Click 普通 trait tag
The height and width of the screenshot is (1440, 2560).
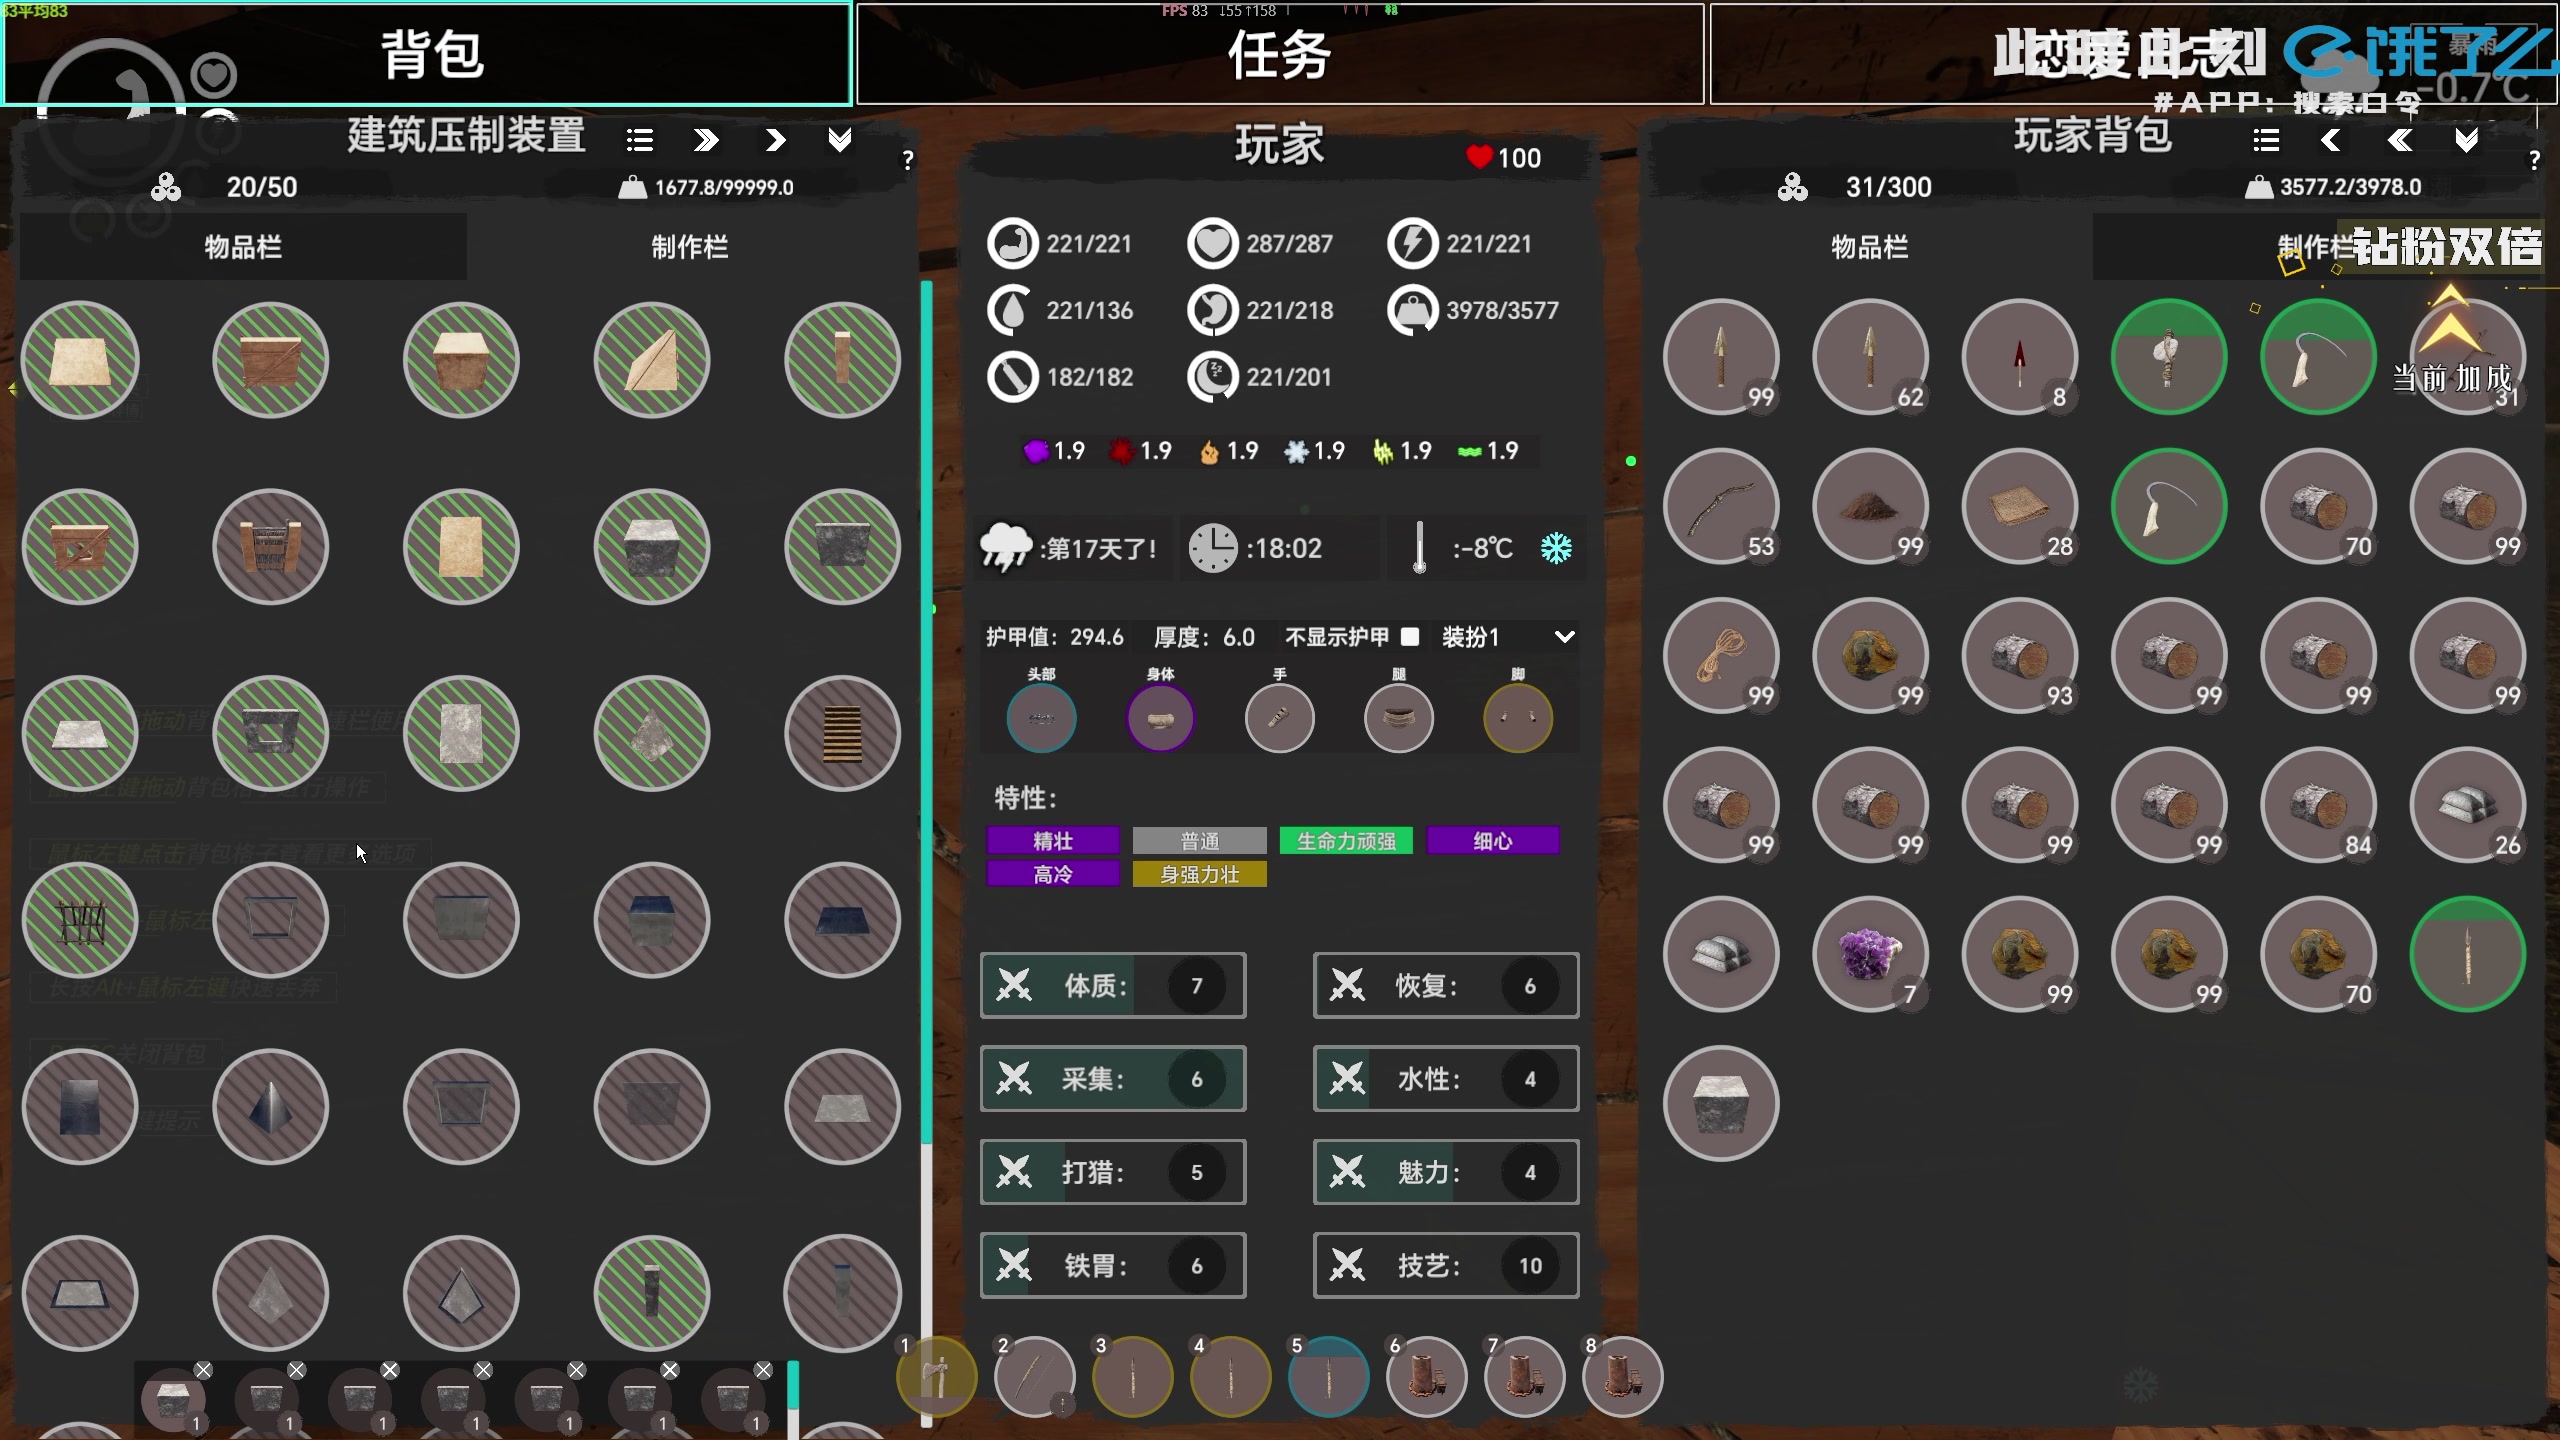(1199, 841)
